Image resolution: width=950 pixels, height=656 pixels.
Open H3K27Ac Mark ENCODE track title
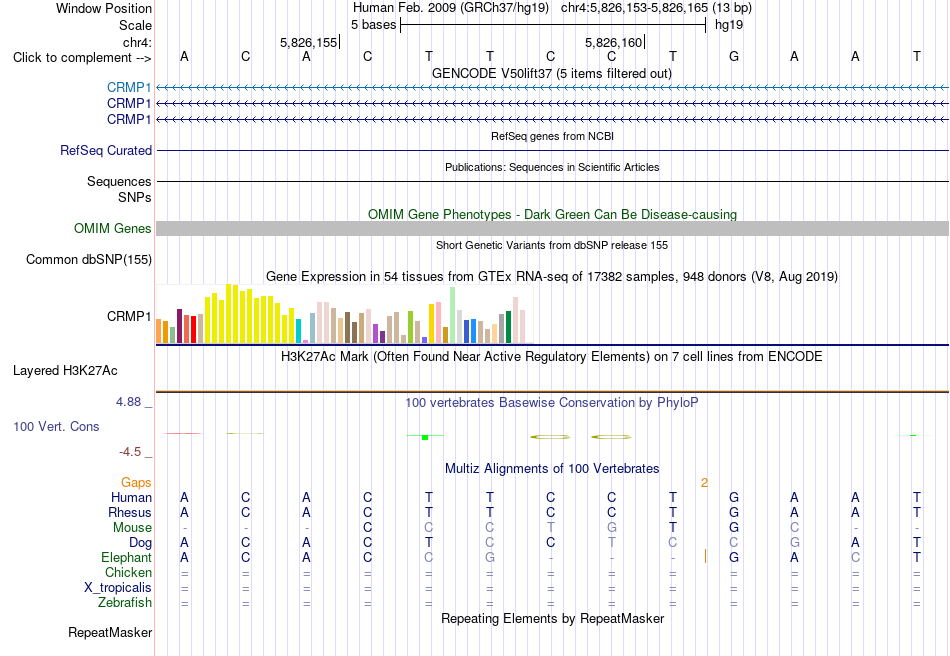pyautogui.click(x=551, y=356)
